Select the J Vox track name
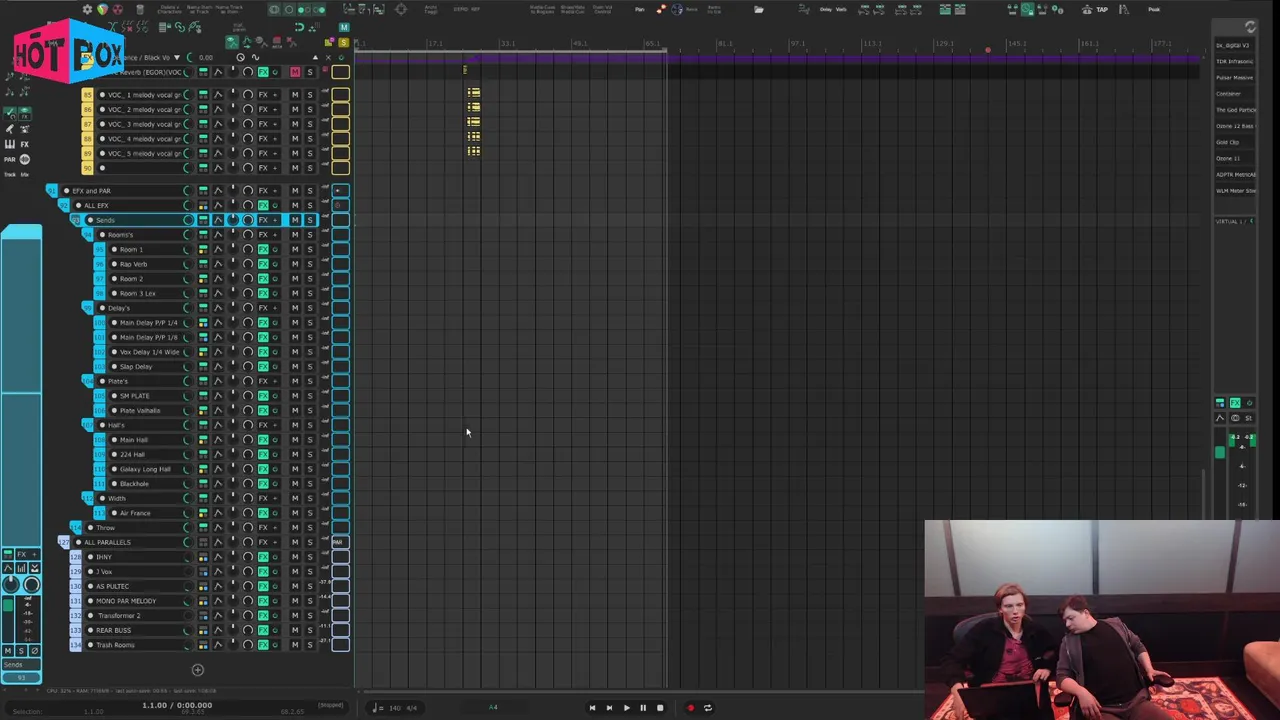The image size is (1280, 720). coord(104,572)
